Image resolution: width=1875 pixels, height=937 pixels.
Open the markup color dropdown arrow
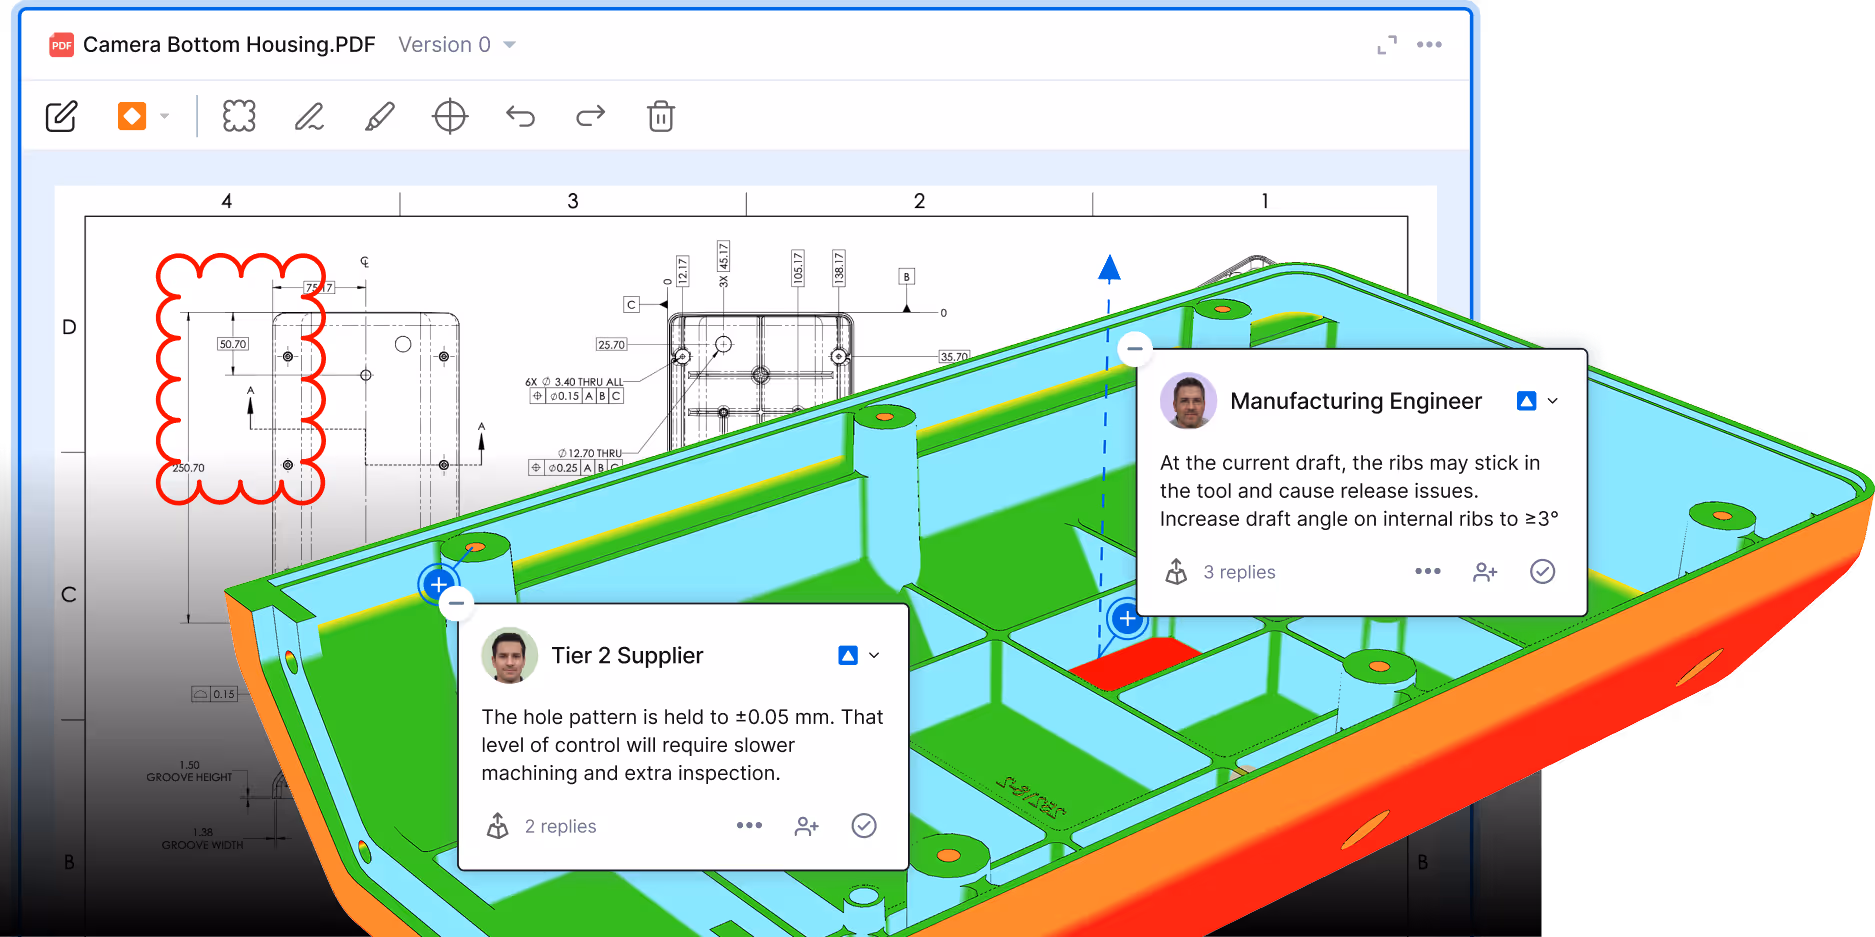[x=165, y=116]
